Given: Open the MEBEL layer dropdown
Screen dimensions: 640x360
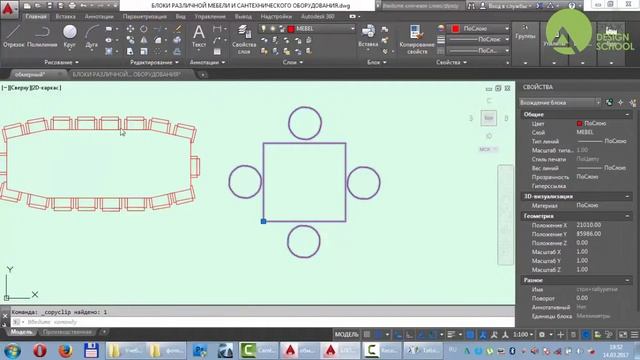Looking at the screenshot, I should pyautogui.click(x=353, y=29).
